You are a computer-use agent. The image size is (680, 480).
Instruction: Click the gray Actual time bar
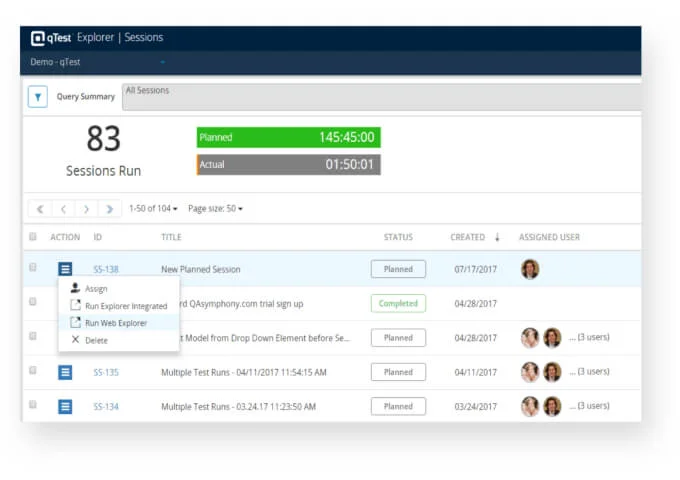(288, 165)
